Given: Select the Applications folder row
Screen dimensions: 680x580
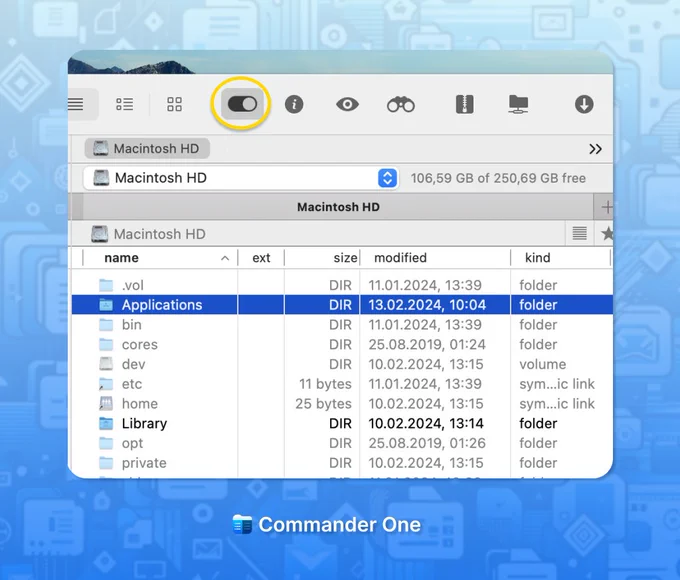Looking at the screenshot, I should tap(342, 305).
